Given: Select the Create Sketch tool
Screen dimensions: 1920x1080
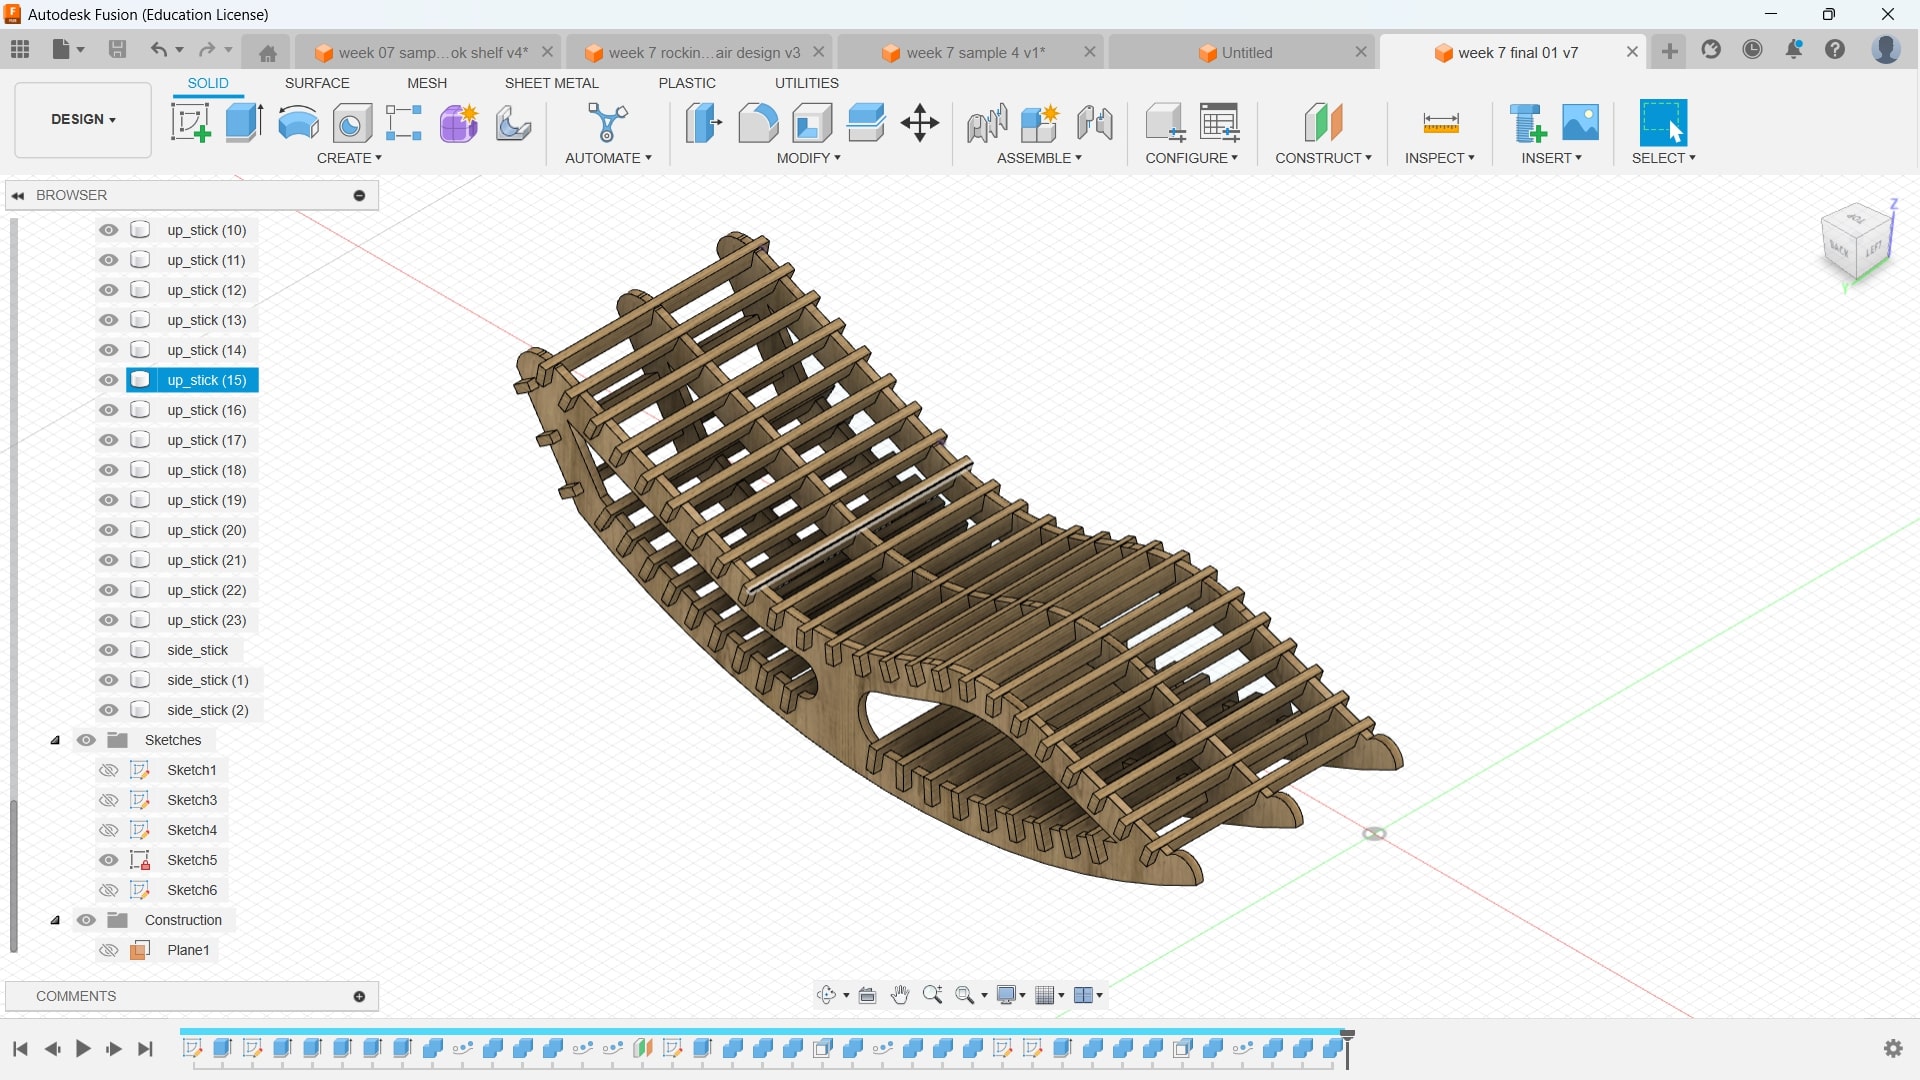Looking at the screenshot, I should tap(190, 123).
